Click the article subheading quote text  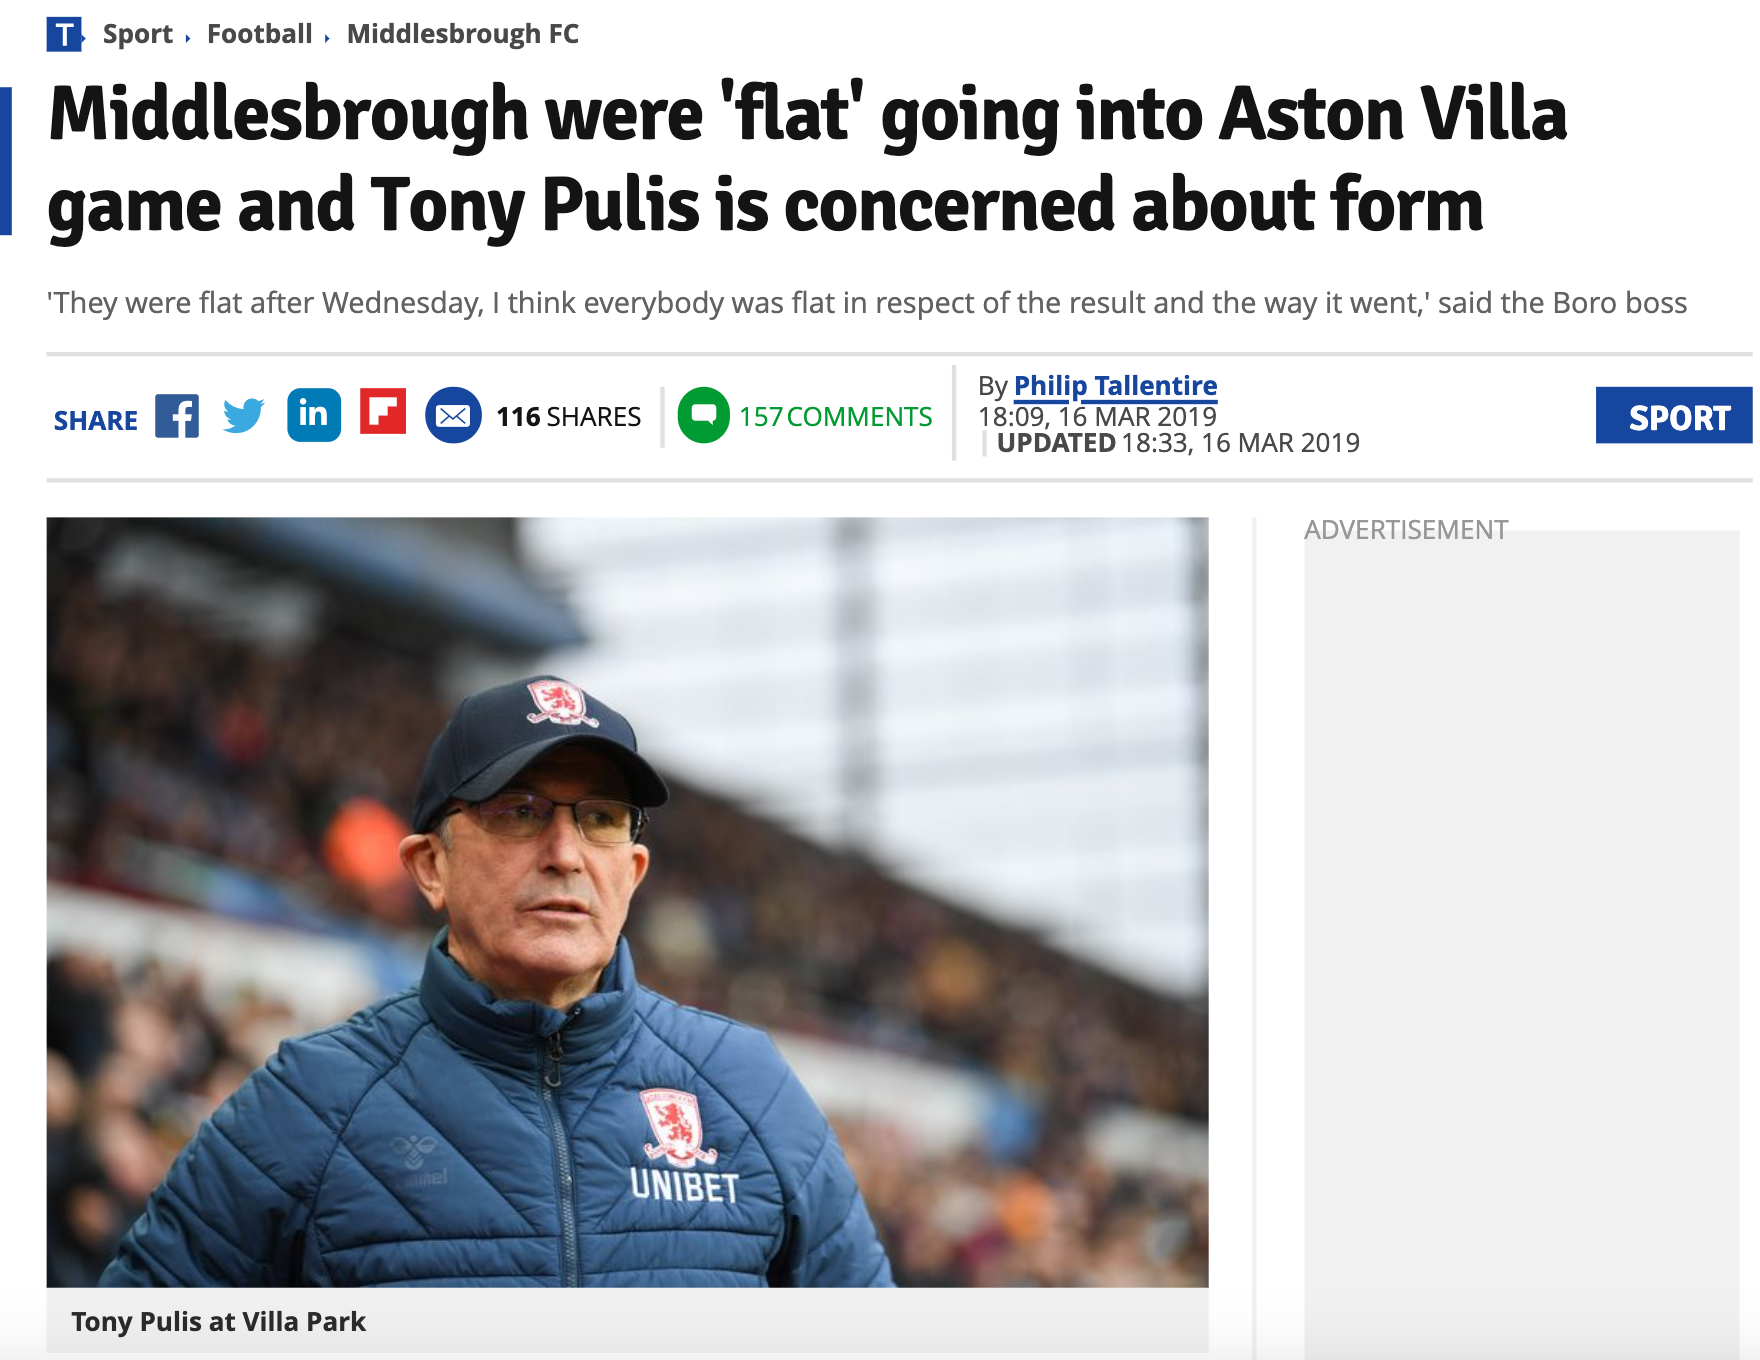click(866, 303)
